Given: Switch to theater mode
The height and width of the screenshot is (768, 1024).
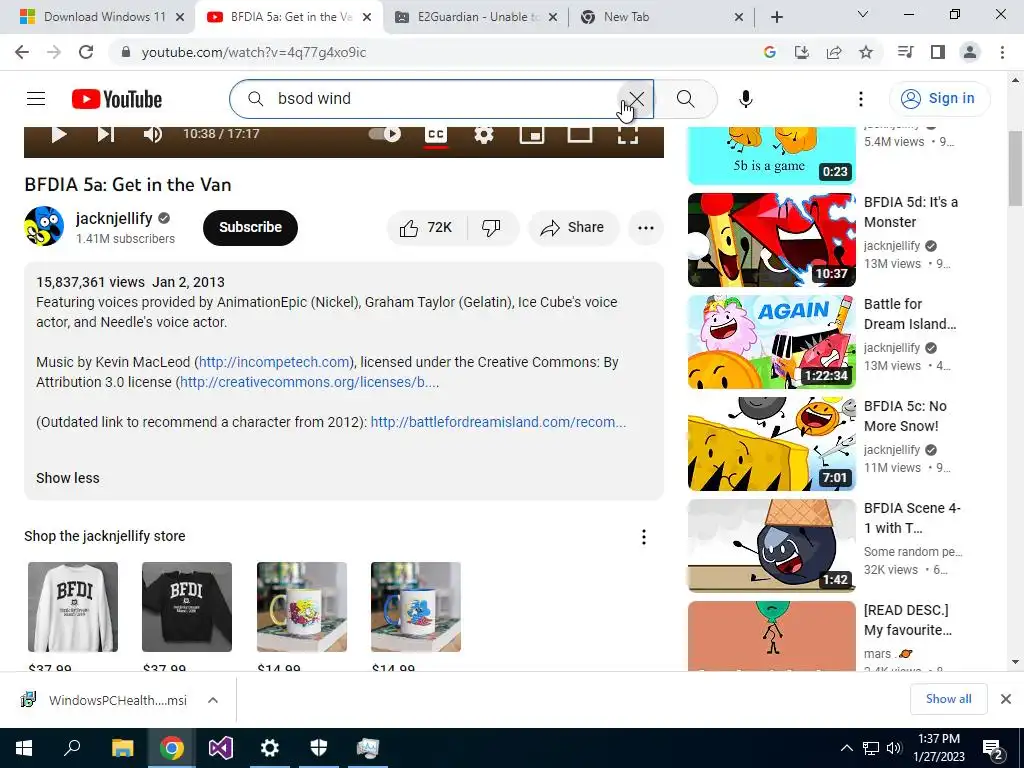Looking at the screenshot, I should click(x=580, y=134).
